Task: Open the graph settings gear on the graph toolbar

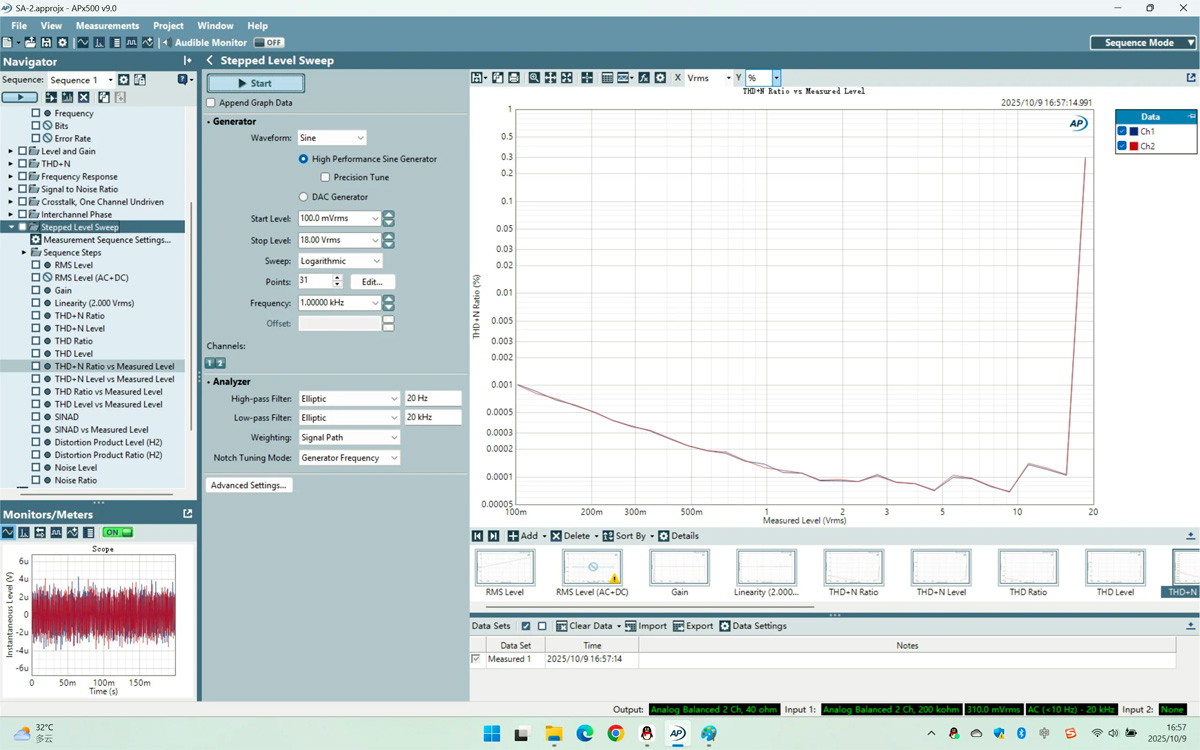Action: click(659, 77)
